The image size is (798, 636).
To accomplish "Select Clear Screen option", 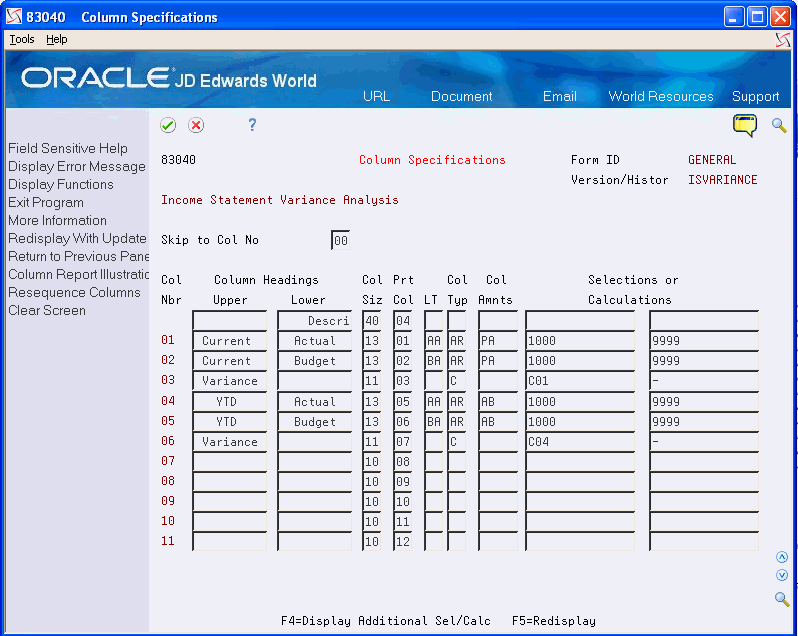I will 47,310.
